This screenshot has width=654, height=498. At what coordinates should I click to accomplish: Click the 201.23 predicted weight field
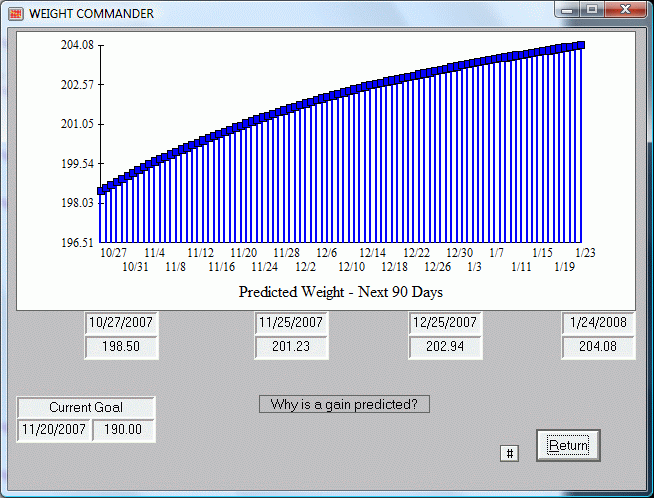coord(291,347)
